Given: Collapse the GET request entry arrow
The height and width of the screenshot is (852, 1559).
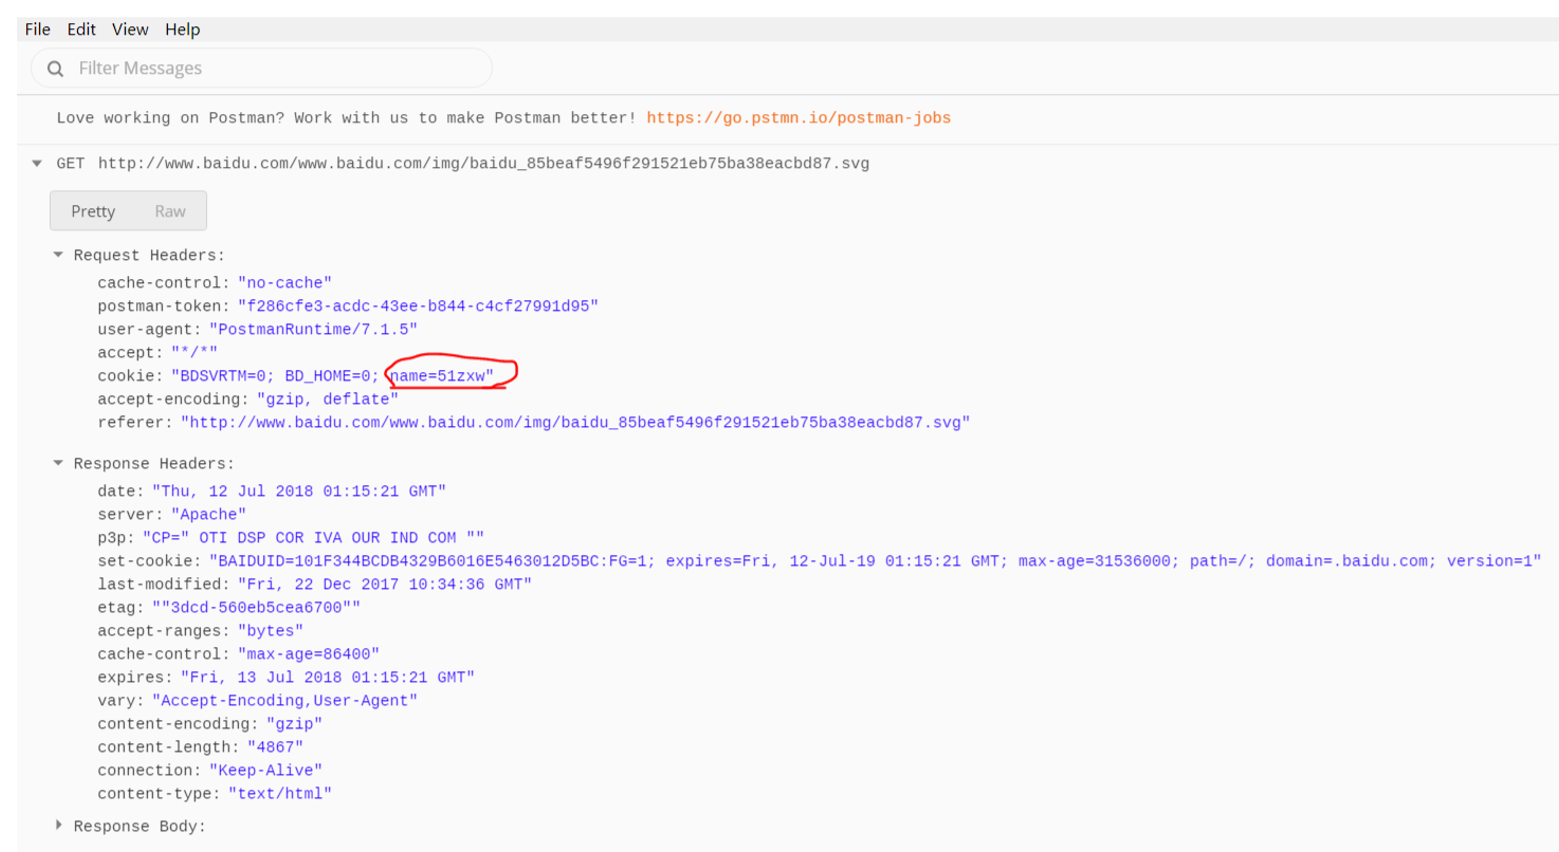Looking at the screenshot, I should [x=37, y=163].
